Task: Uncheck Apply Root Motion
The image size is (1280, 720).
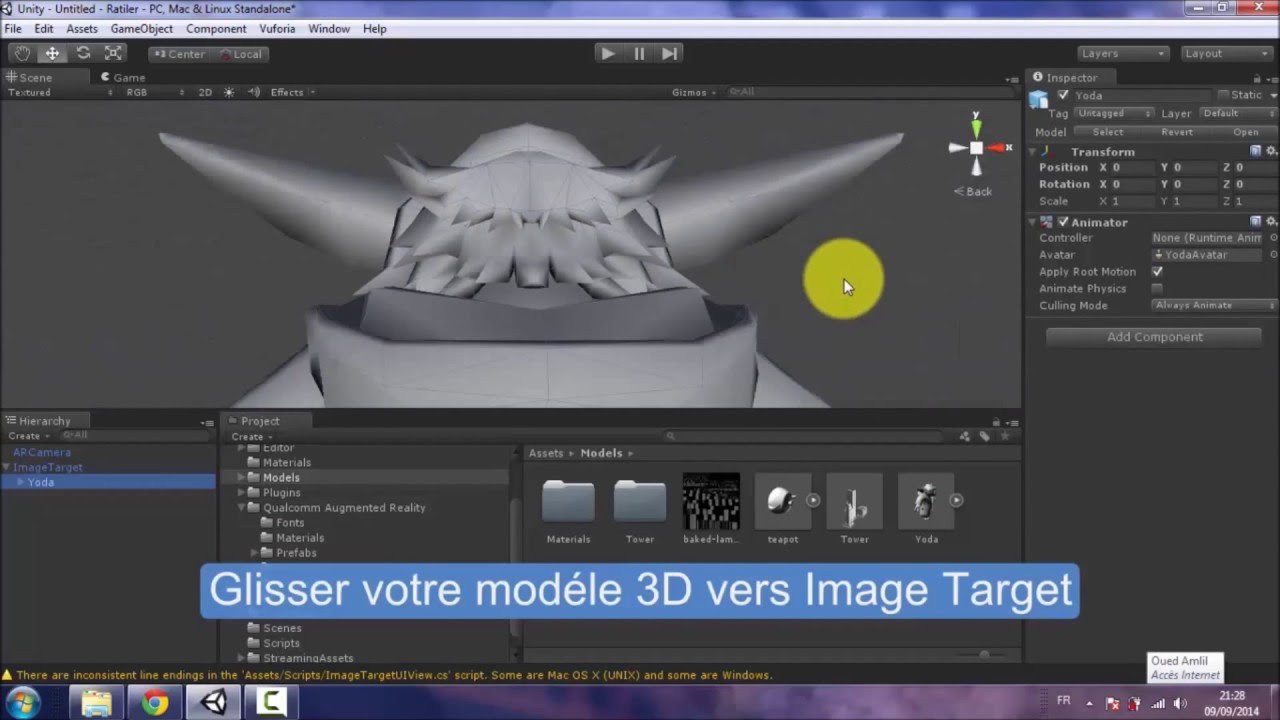Action: click(1157, 272)
